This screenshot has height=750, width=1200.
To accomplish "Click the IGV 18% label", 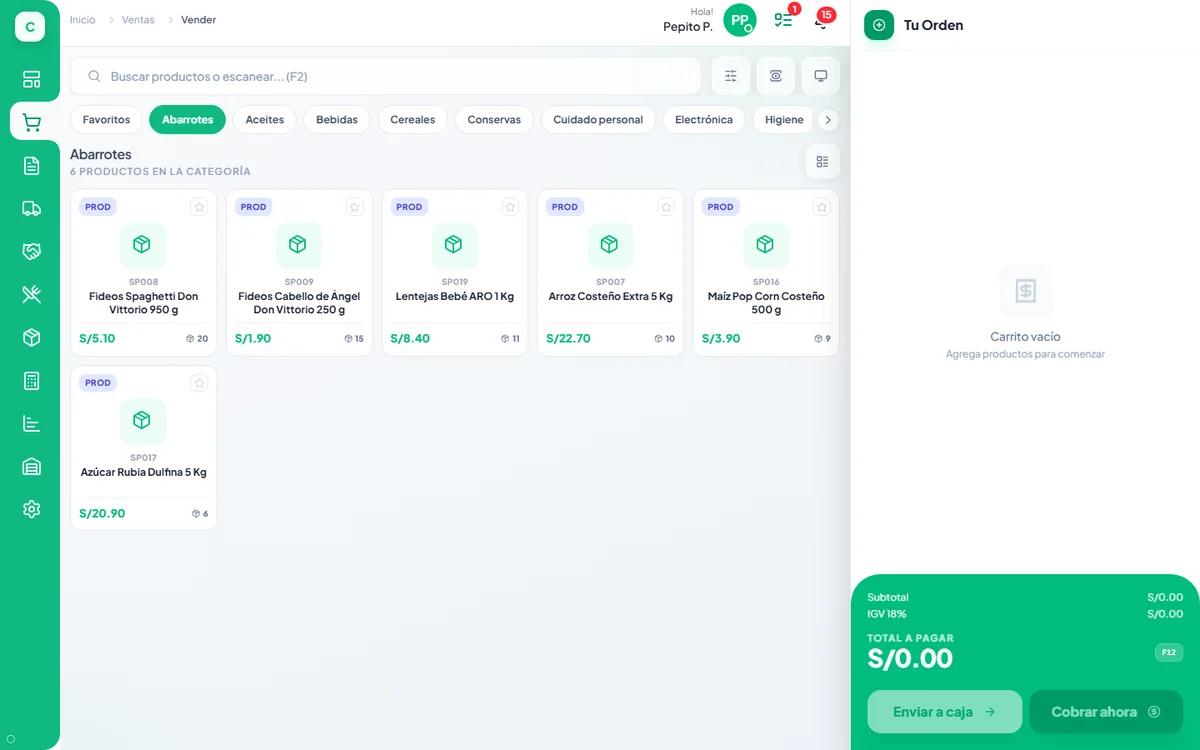I will point(886,614).
